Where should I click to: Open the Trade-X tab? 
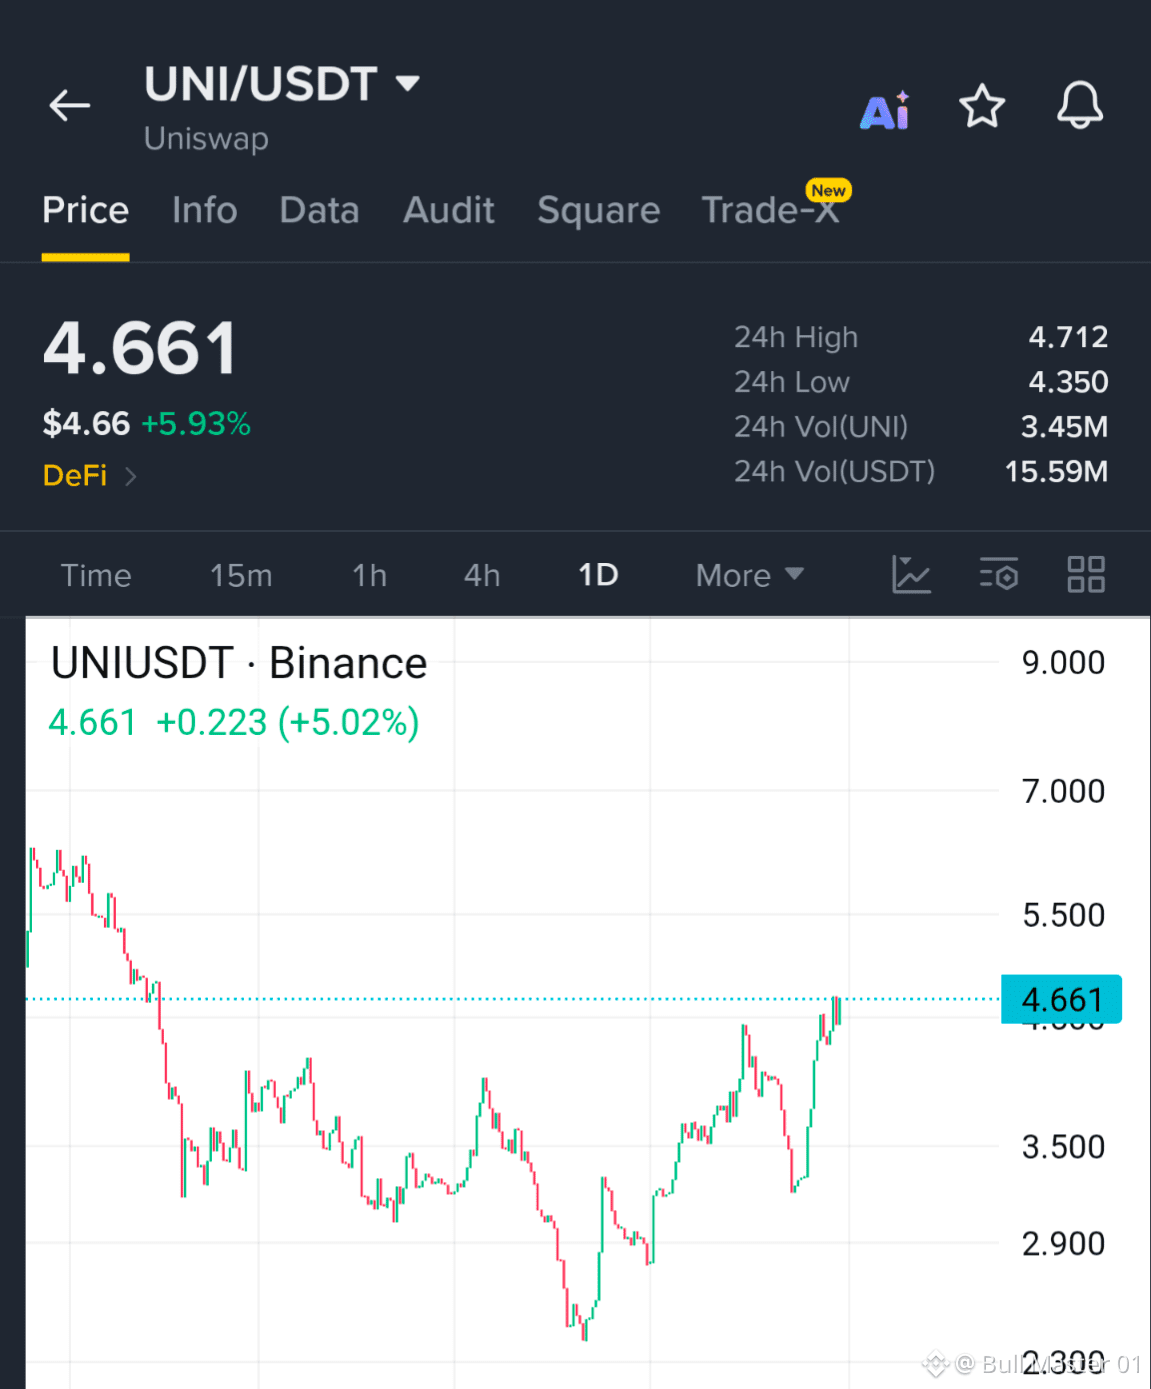point(772,209)
